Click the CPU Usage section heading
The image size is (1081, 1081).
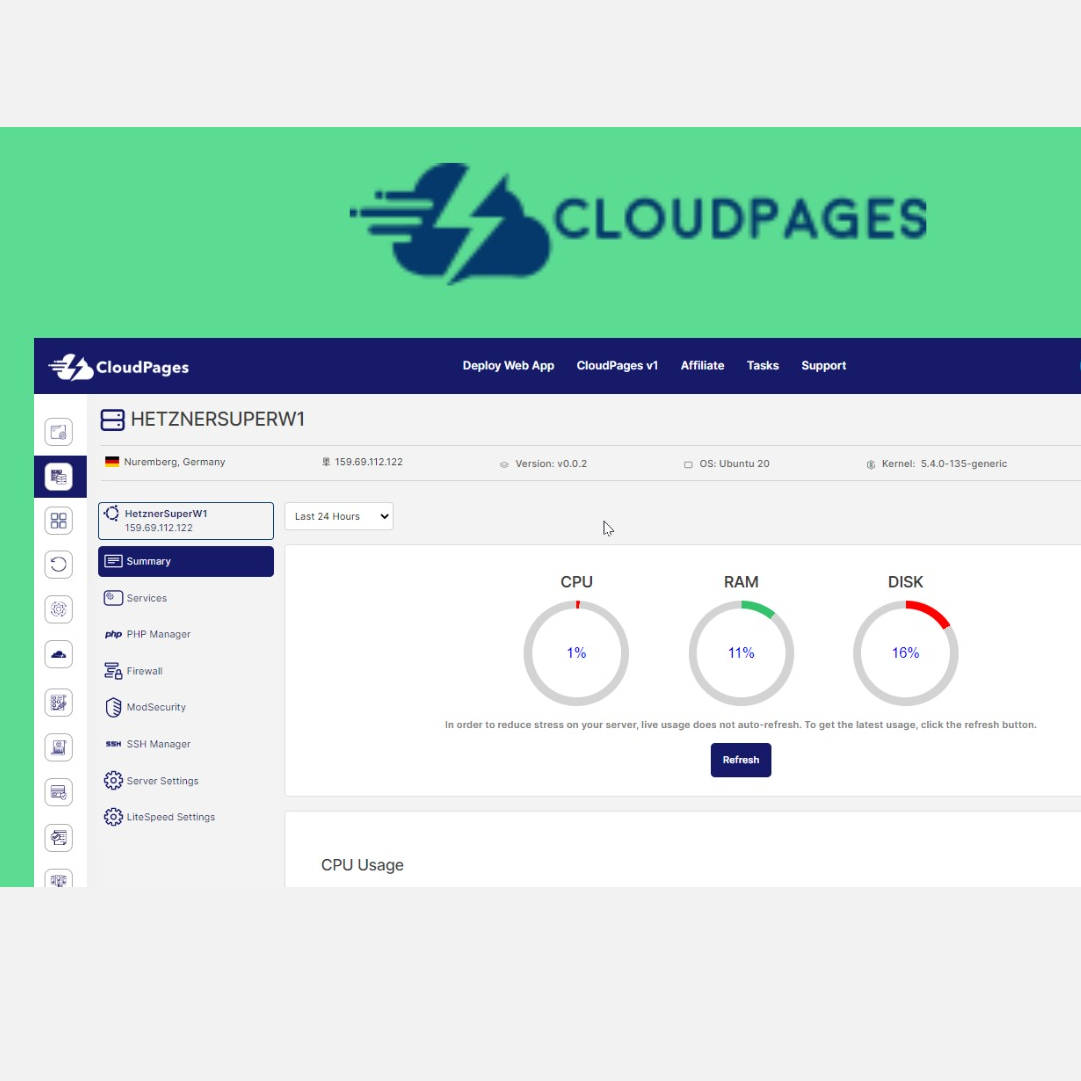(x=362, y=865)
